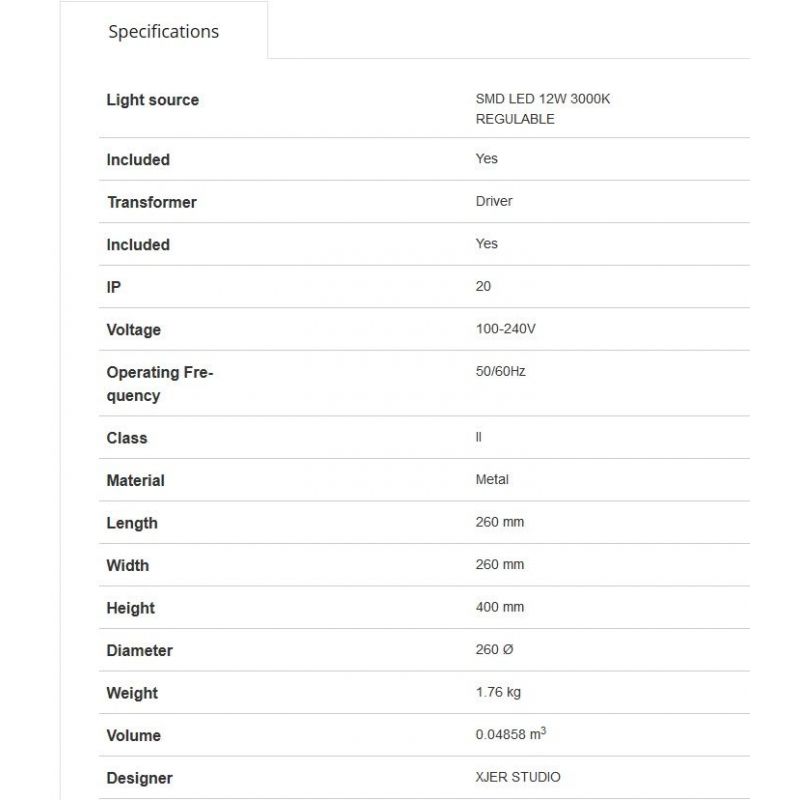Image resolution: width=800 pixels, height=800 pixels.
Task: Select the 400 mm height value
Action: pos(500,607)
